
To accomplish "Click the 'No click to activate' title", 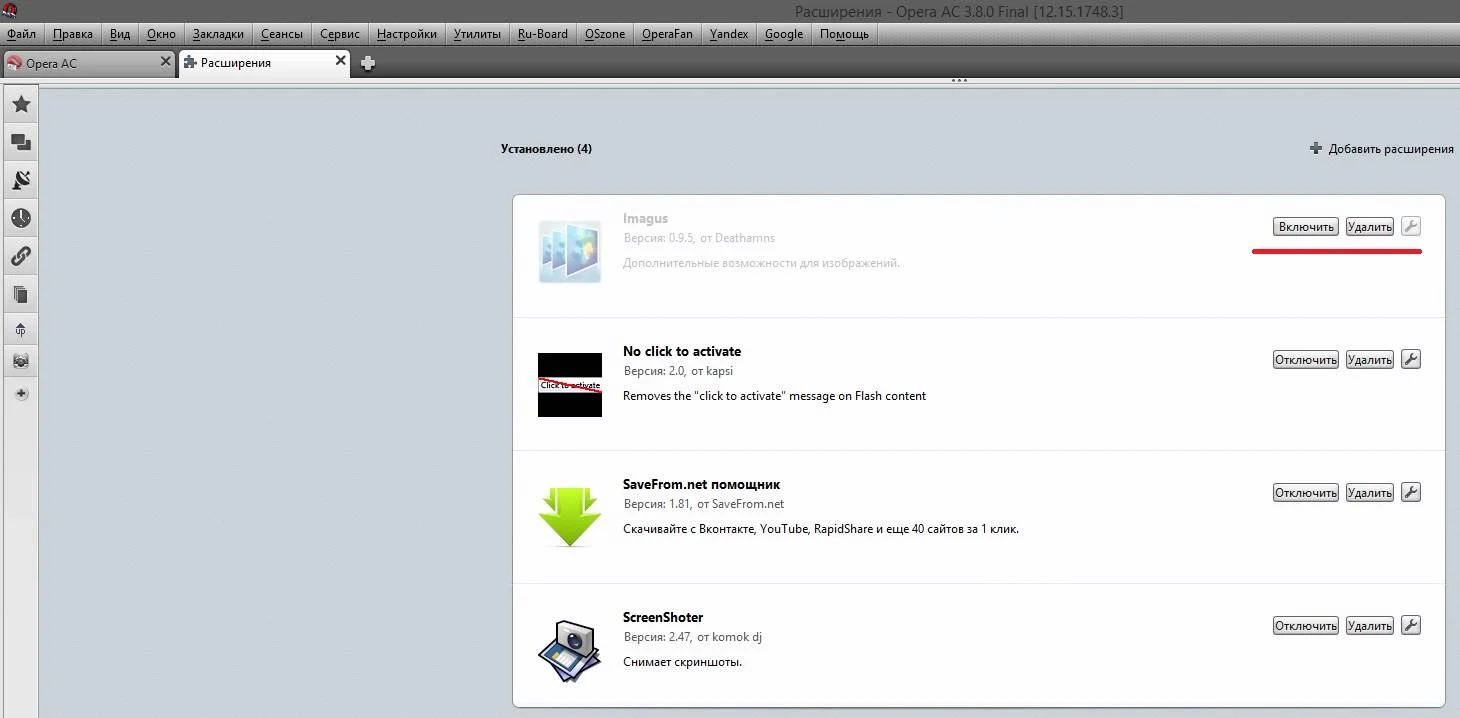I will [x=682, y=351].
